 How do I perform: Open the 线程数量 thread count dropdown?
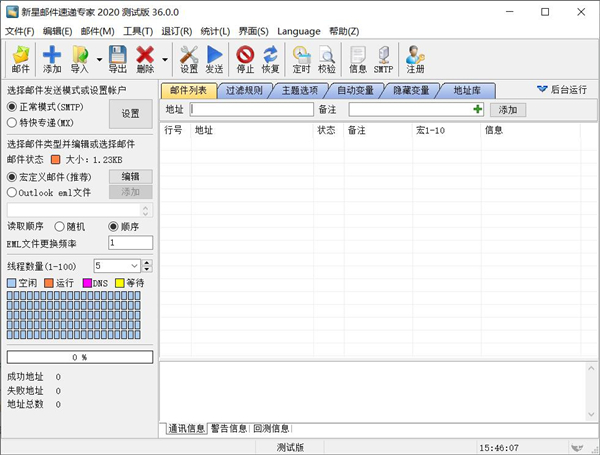[x=133, y=266]
